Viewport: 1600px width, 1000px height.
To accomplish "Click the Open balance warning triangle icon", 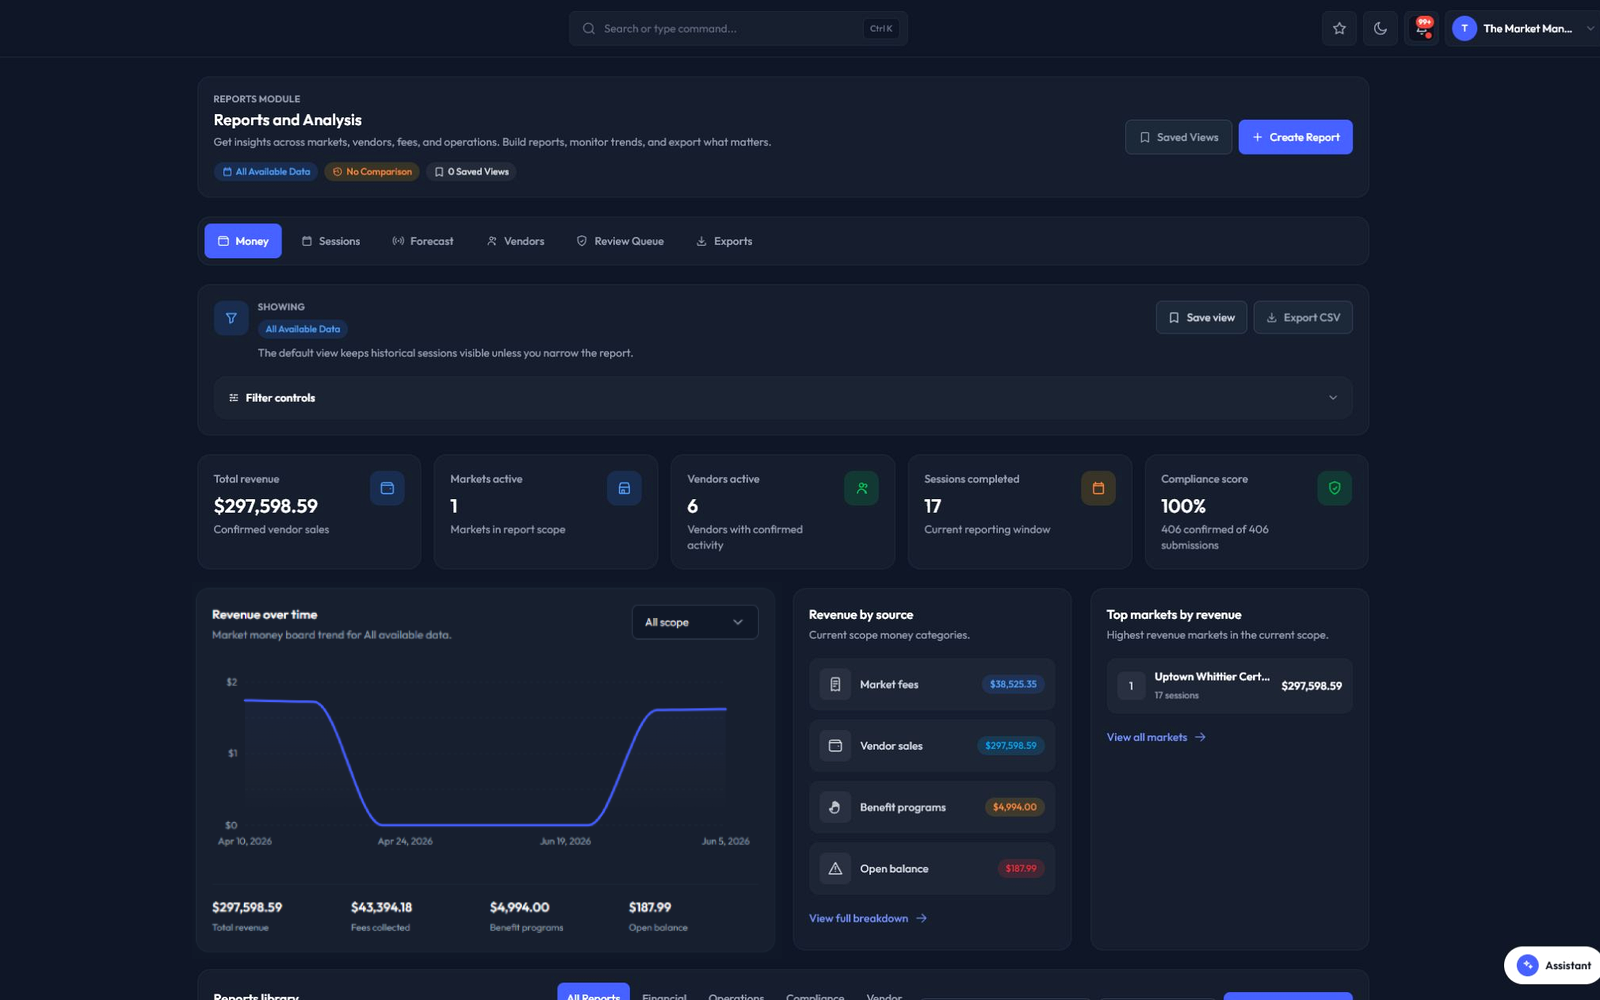I will click(x=835, y=869).
